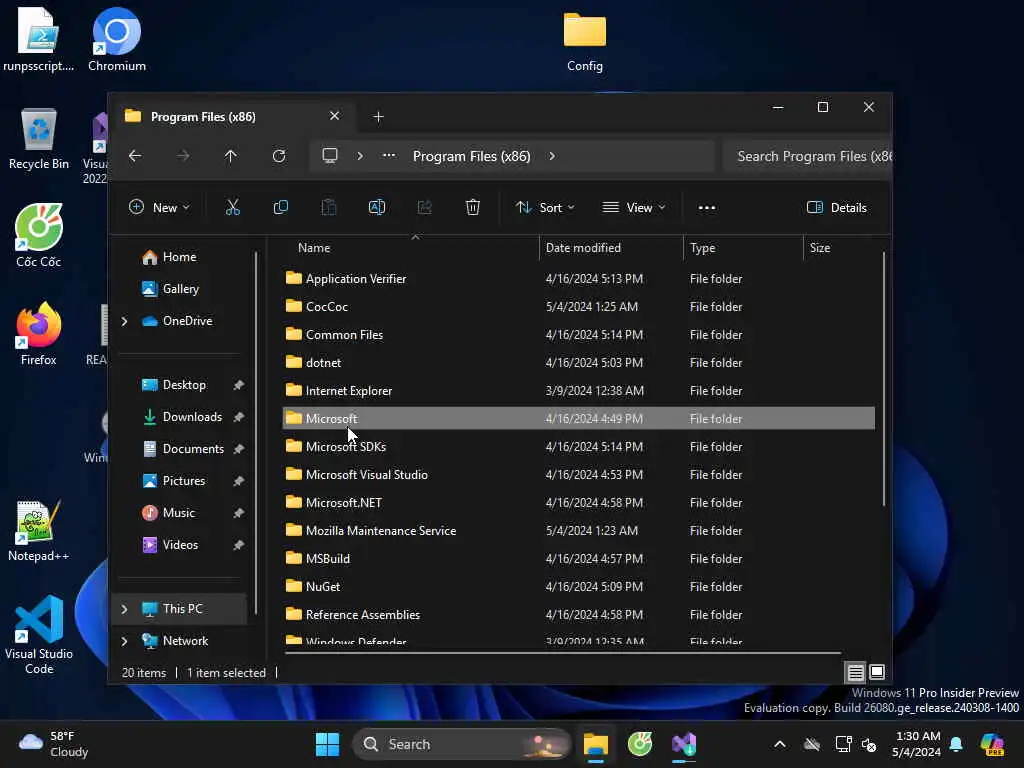Viewport: 1024px width, 768px height.
Task: Open Downloads quick access folder
Action: tap(193, 417)
